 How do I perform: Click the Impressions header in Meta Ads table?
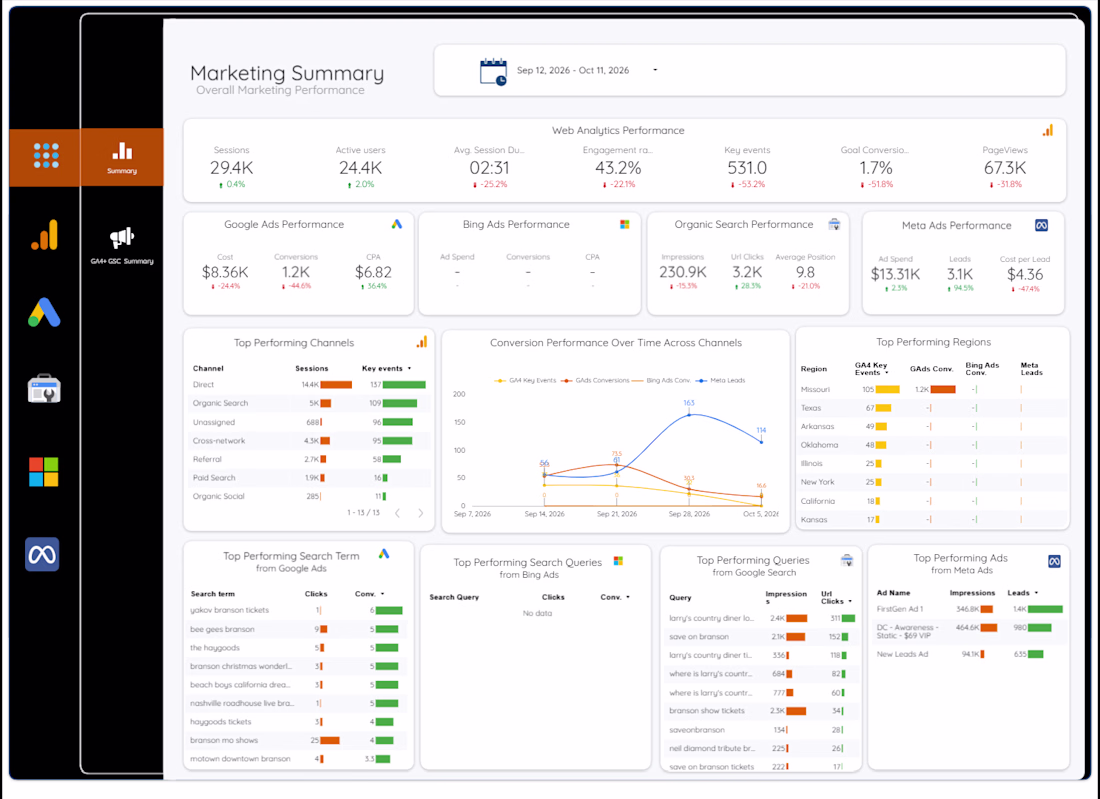972,593
